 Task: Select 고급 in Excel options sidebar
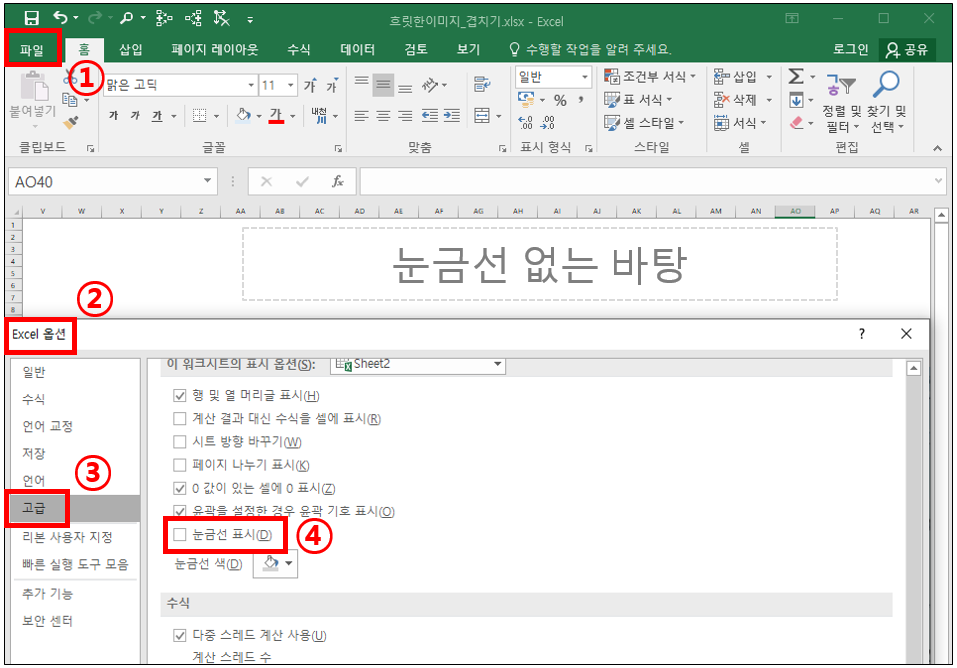pos(76,508)
